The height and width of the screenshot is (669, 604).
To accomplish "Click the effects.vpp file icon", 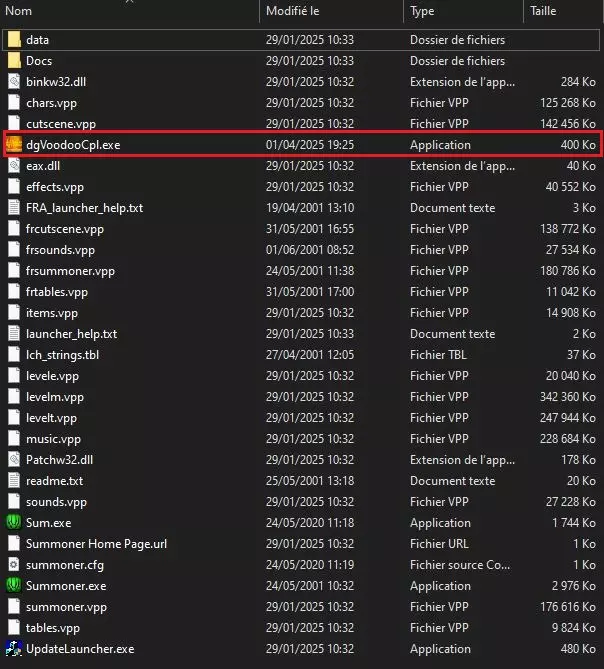I will [x=14, y=186].
